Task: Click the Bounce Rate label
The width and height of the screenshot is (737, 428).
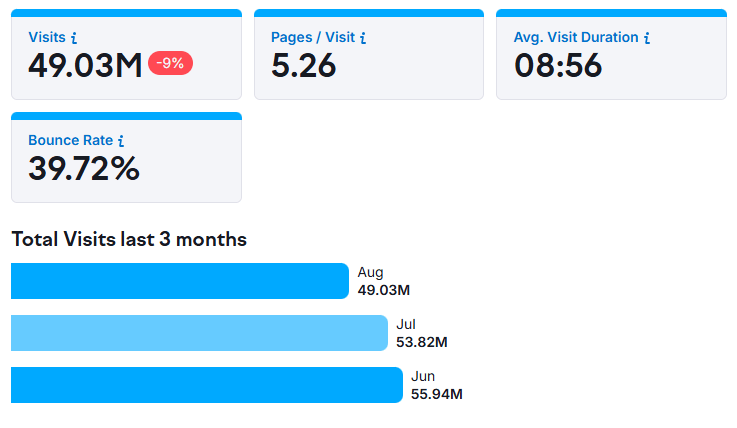Action: click(70, 141)
